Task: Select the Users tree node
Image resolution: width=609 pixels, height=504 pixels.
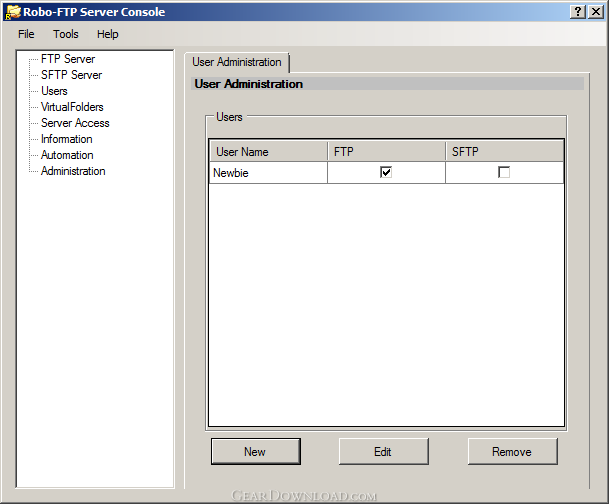Action: point(54,91)
